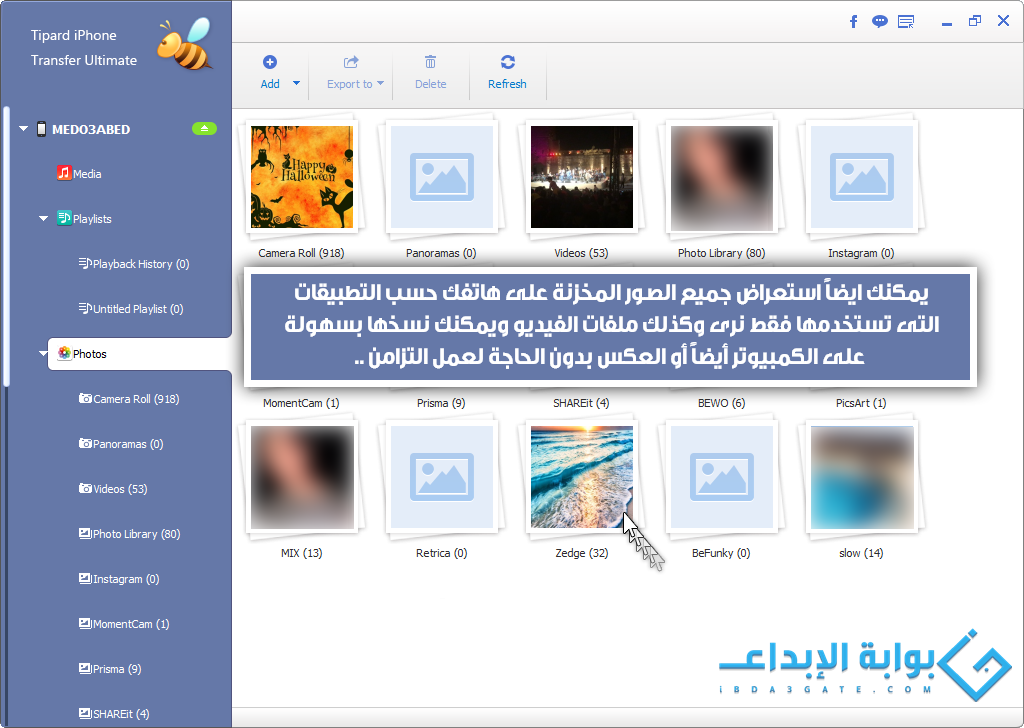Click the Playlists icon
The width and height of the screenshot is (1024, 728).
(64, 218)
